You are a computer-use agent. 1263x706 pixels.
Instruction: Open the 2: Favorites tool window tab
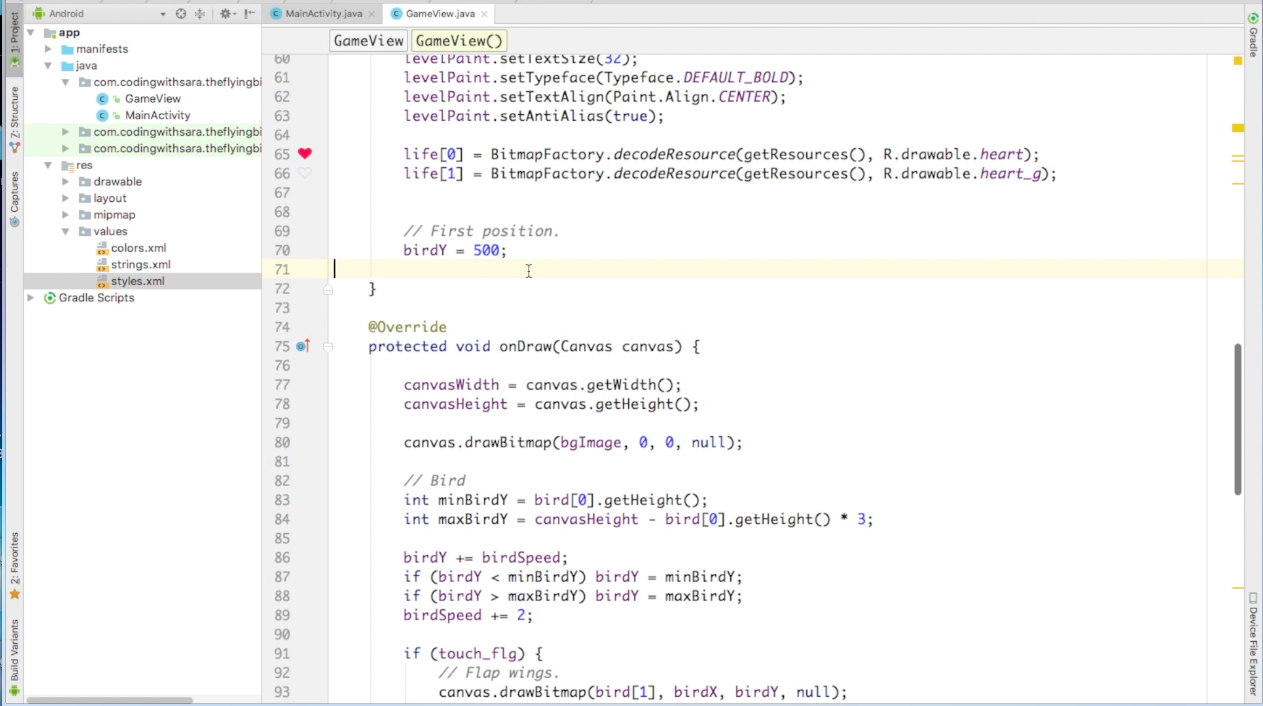pos(14,565)
